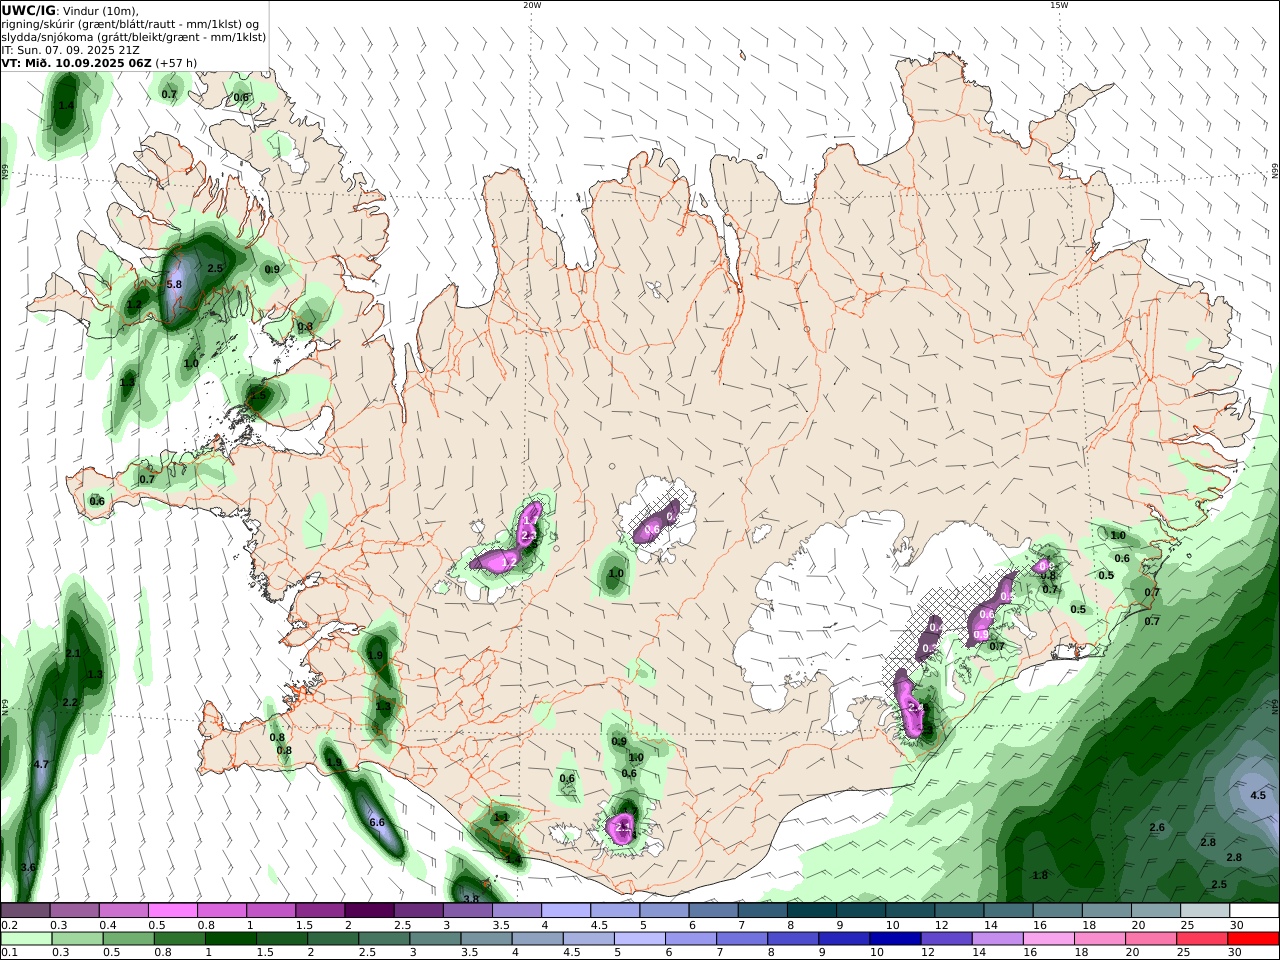
Task: Click the 2.2 value in the western sea
Action: click(70, 703)
